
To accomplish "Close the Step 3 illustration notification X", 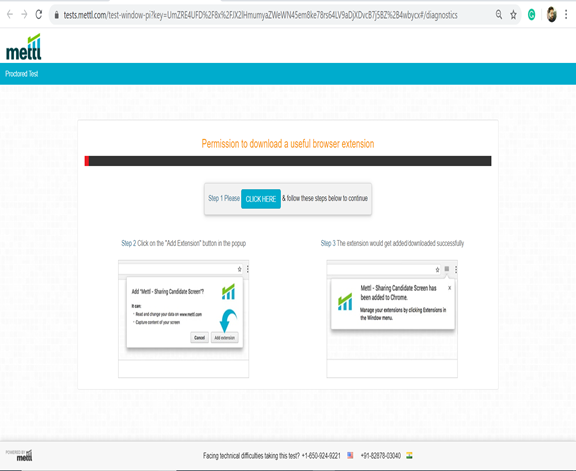I will click(450, 288).
